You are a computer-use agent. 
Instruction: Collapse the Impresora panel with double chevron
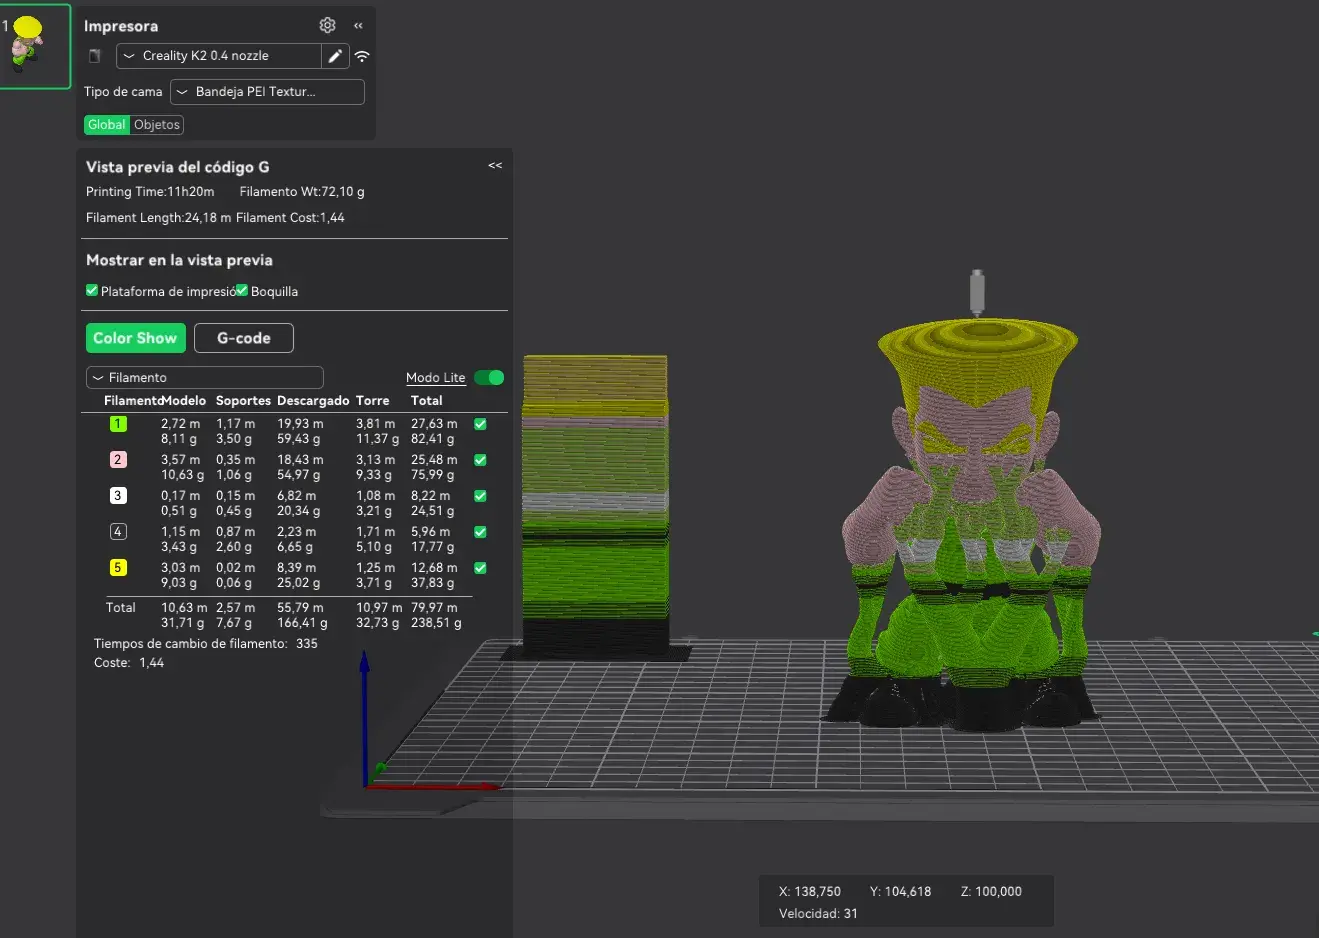tap(358, 26)
